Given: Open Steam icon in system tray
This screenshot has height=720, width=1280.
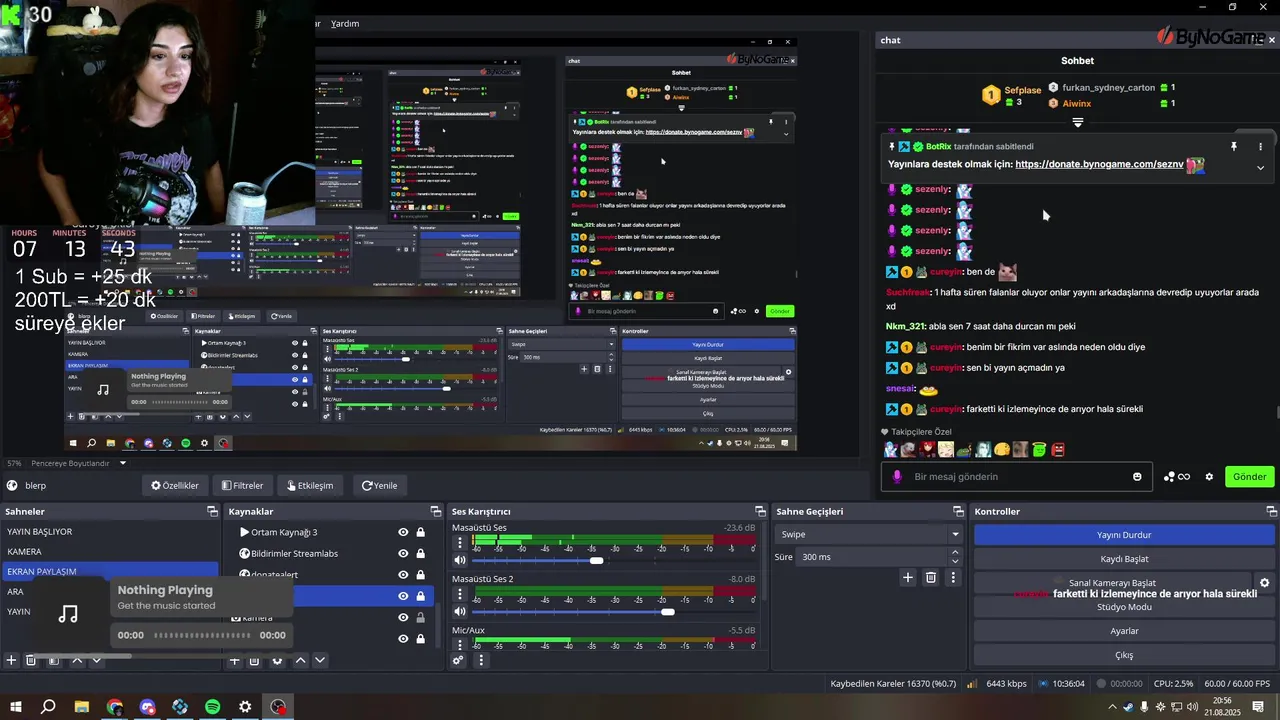Looking at the screenshot, I should [x=1128, y=707].
